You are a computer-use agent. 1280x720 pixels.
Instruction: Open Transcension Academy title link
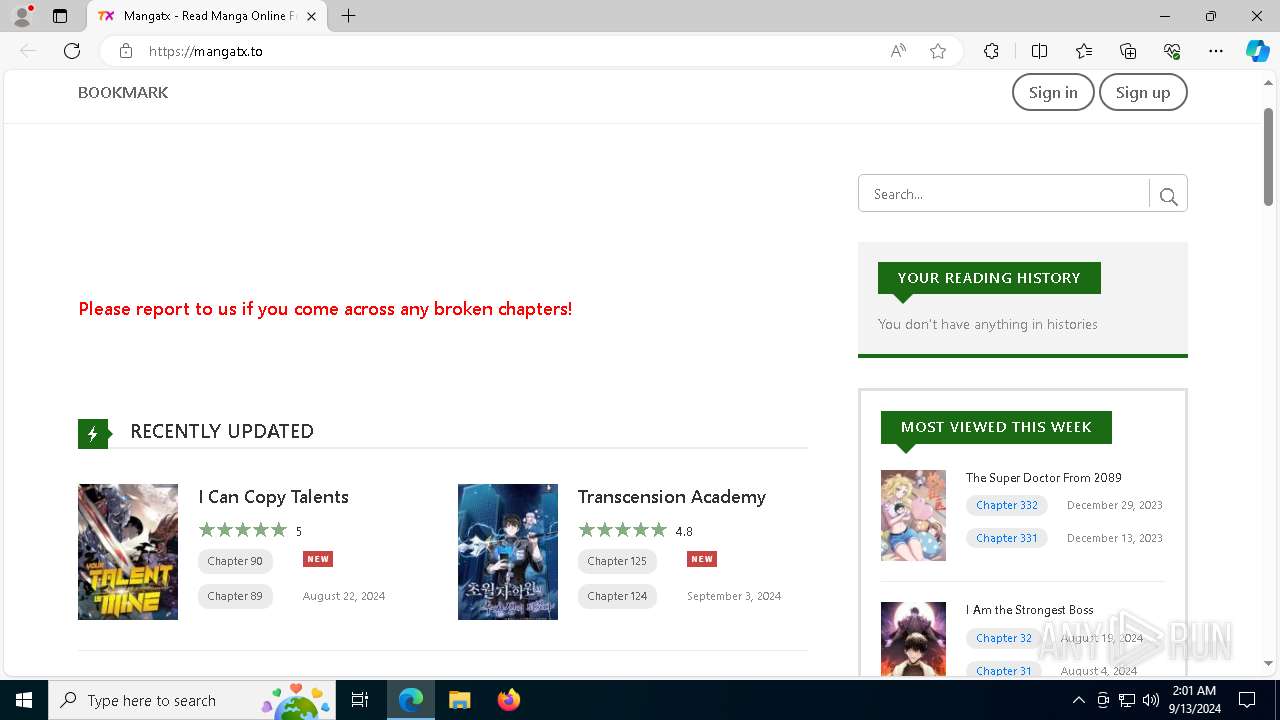(x=672, y=497)
